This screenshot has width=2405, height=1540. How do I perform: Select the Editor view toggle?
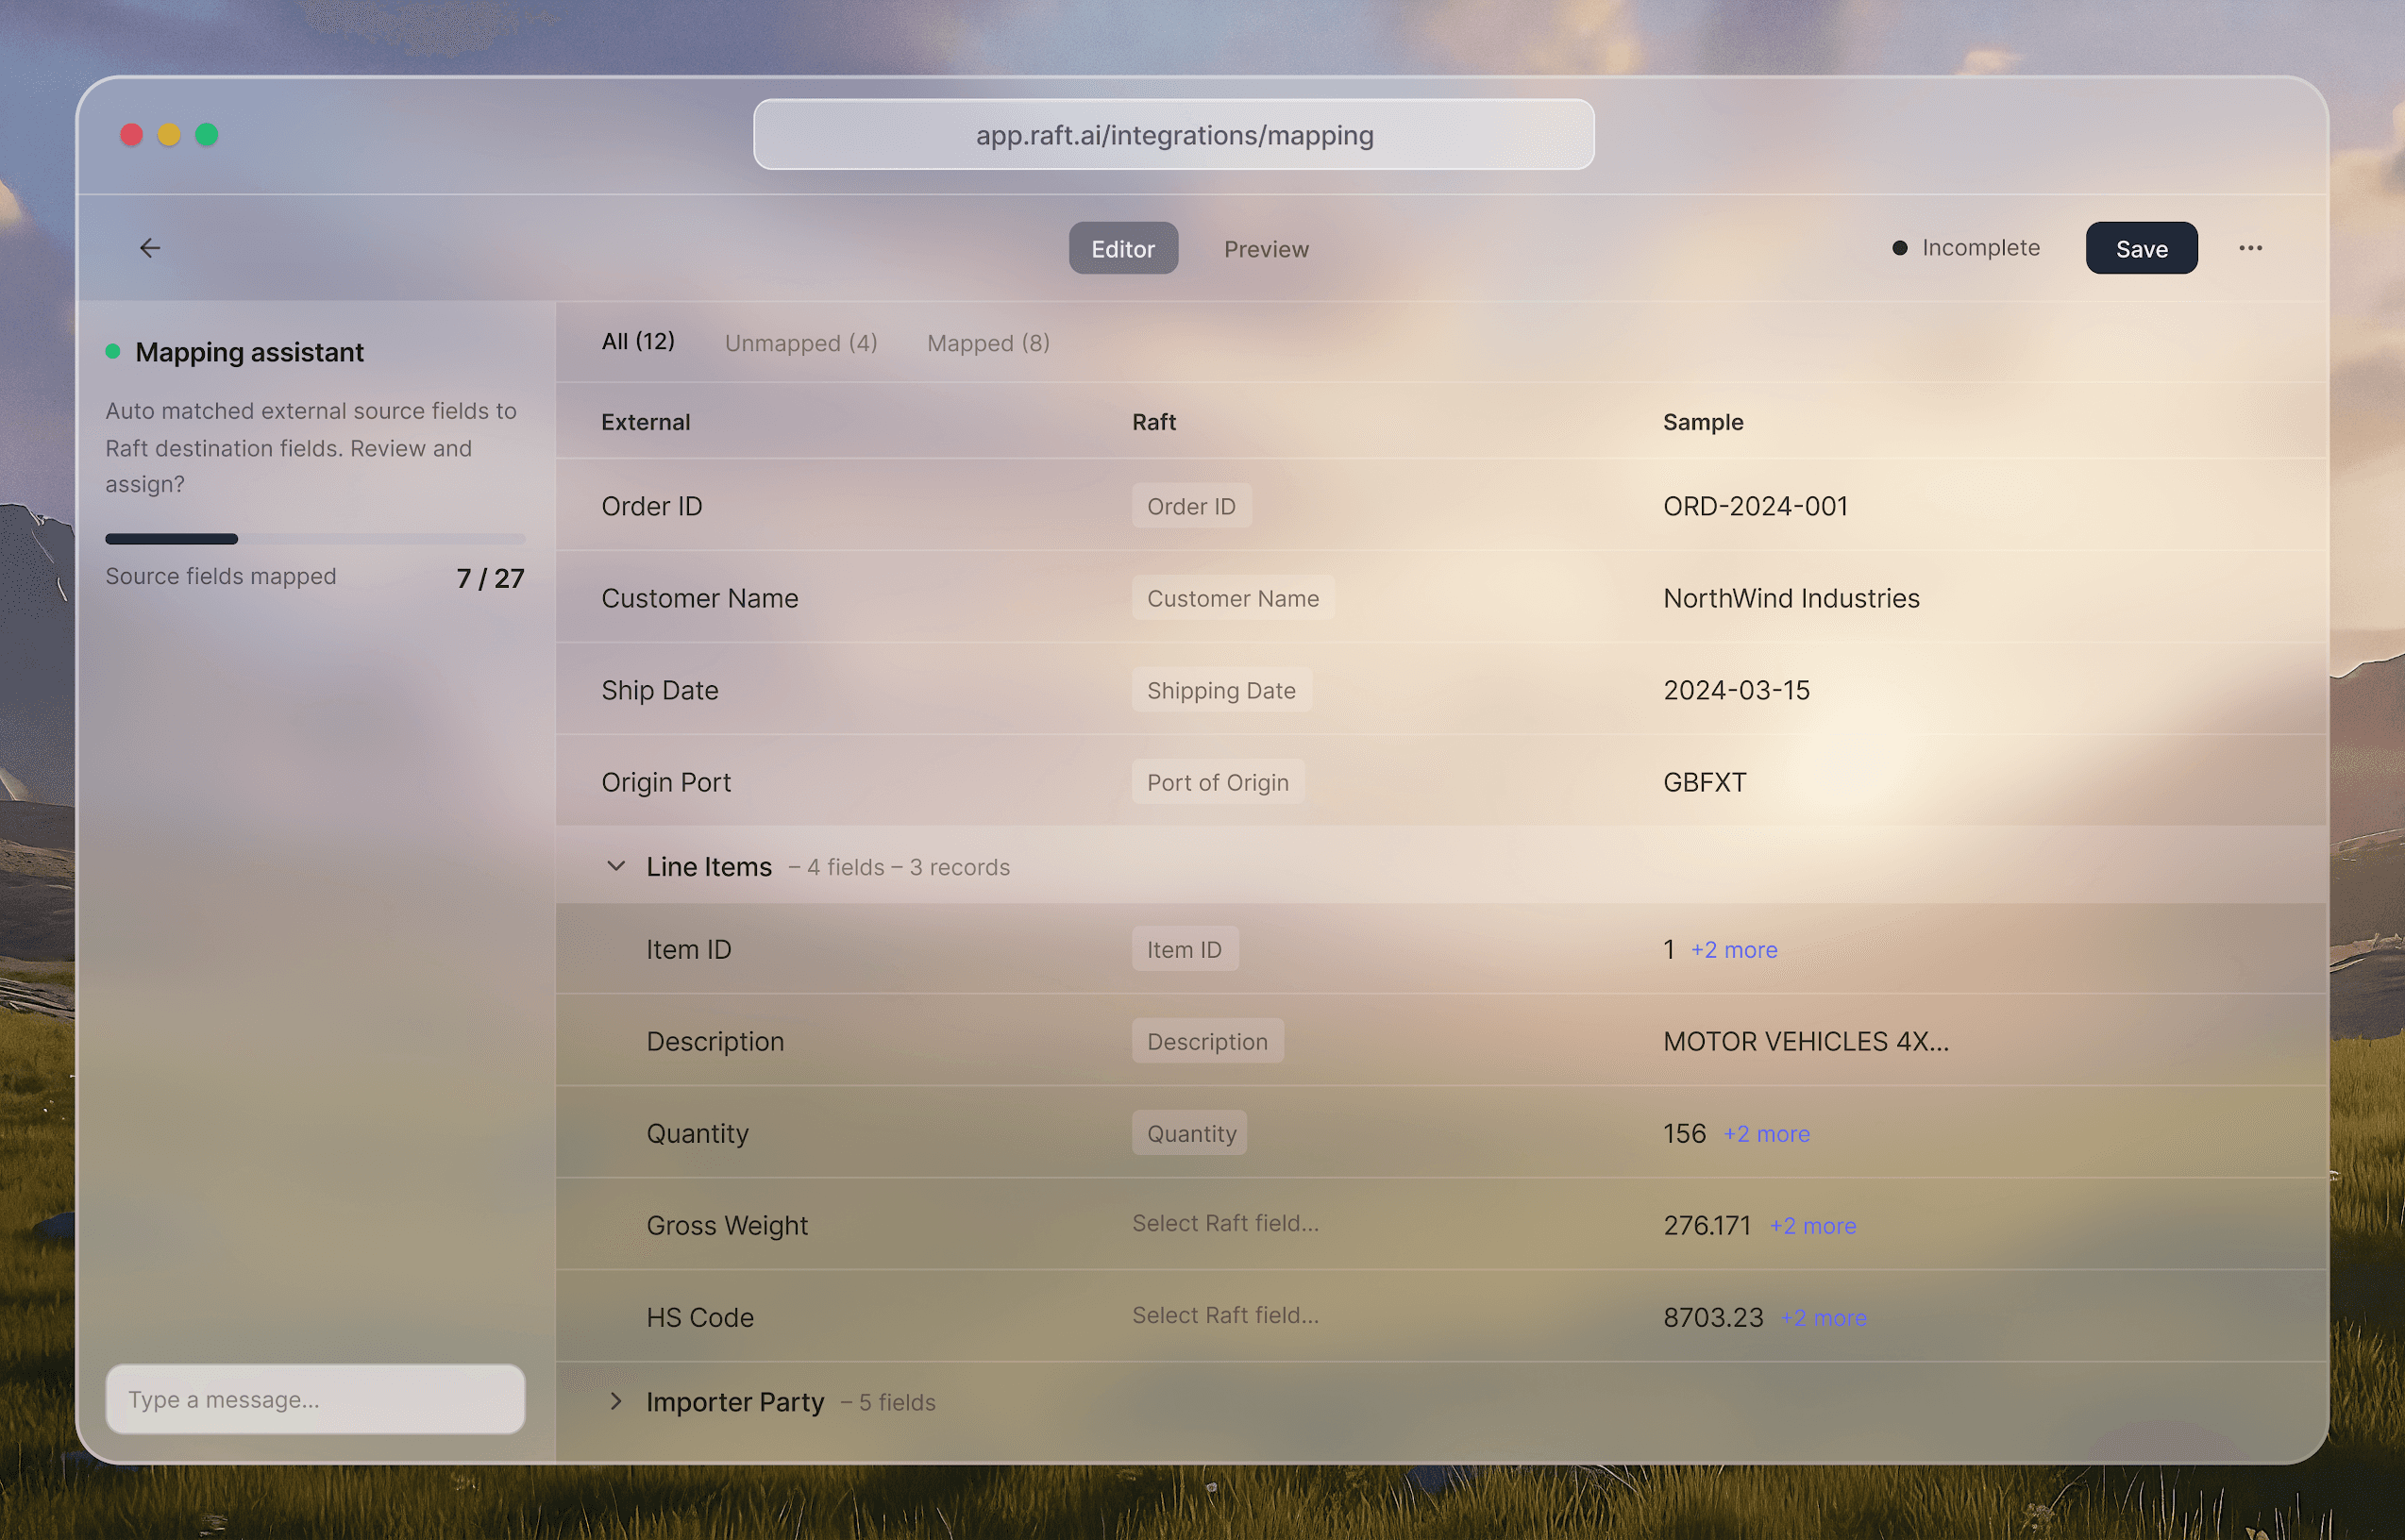1122,249
